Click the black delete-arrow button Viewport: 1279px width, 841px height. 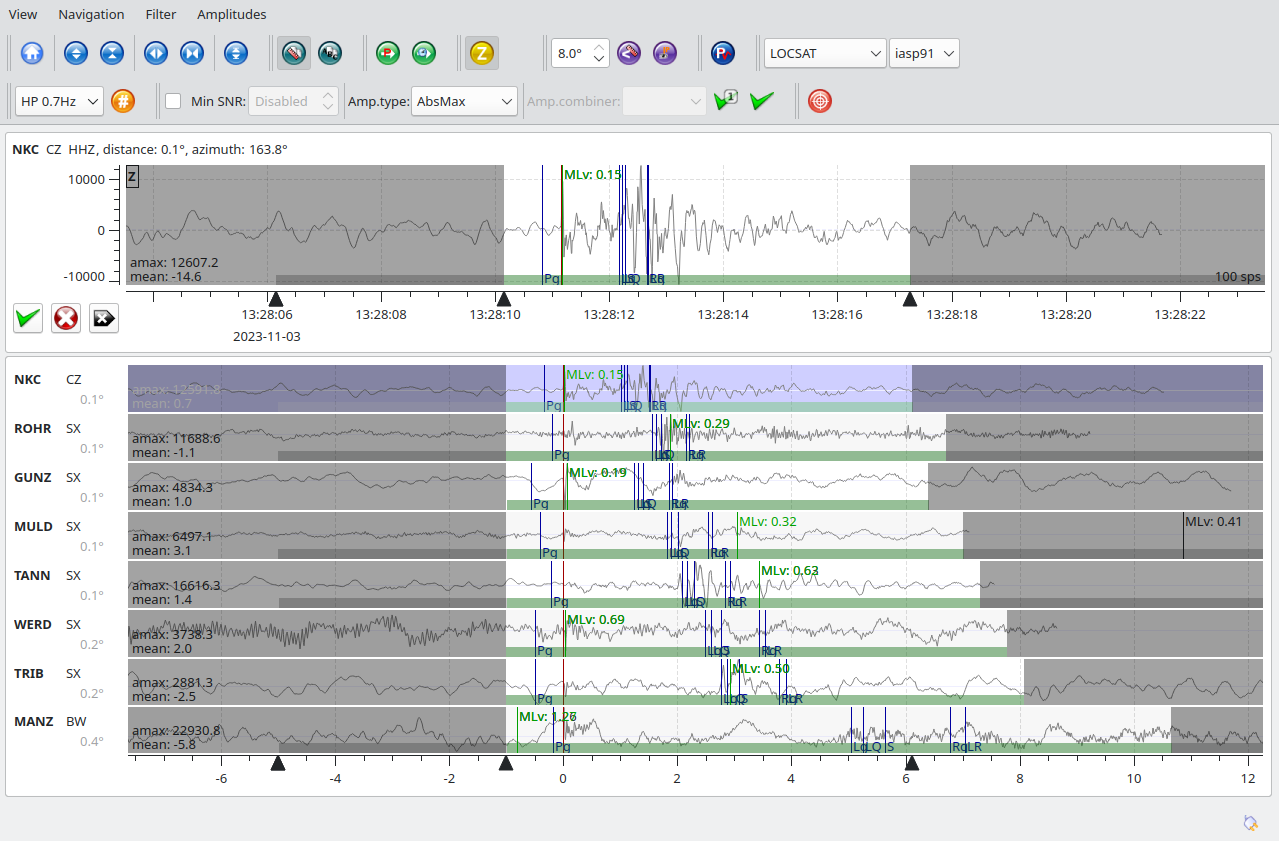(104, 318)
